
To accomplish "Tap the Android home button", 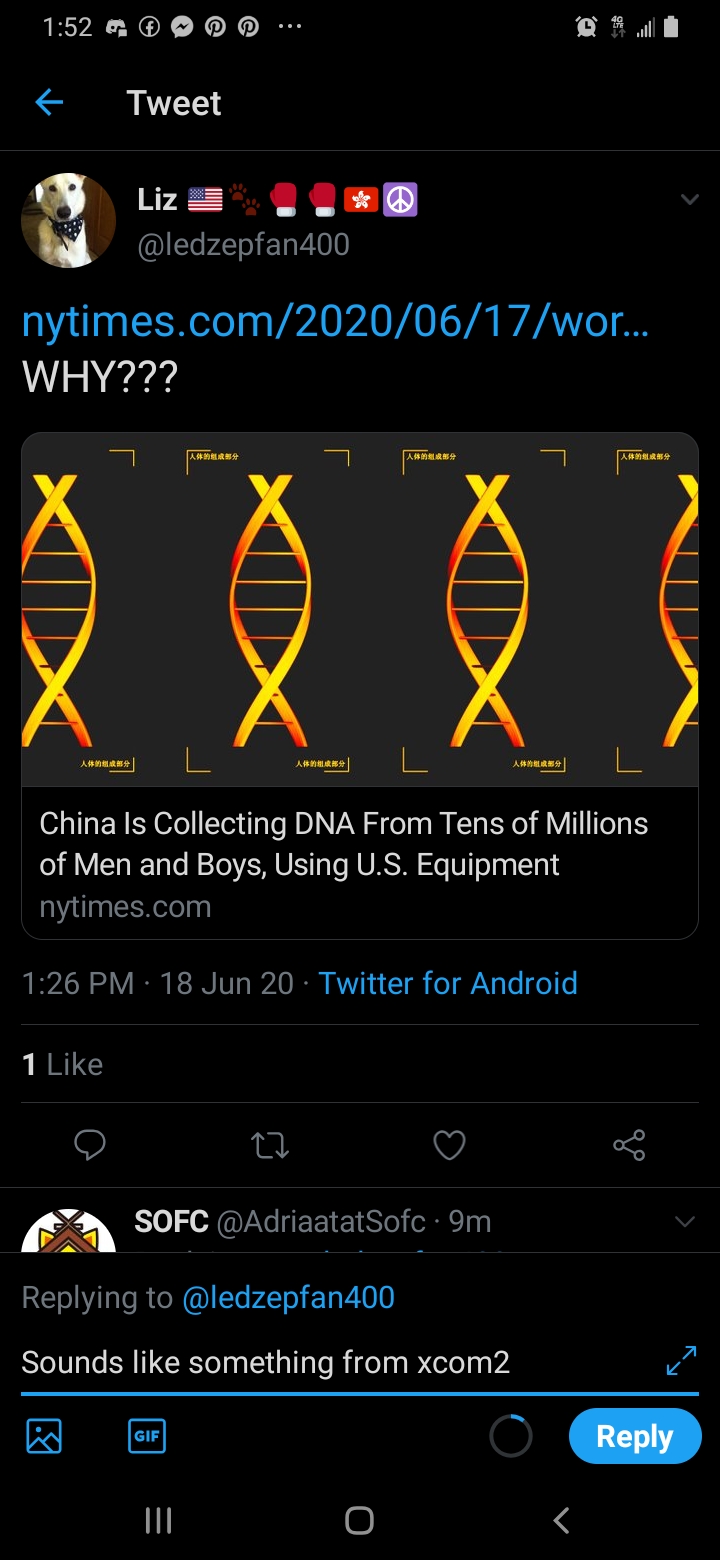I will click(359, 1521).
